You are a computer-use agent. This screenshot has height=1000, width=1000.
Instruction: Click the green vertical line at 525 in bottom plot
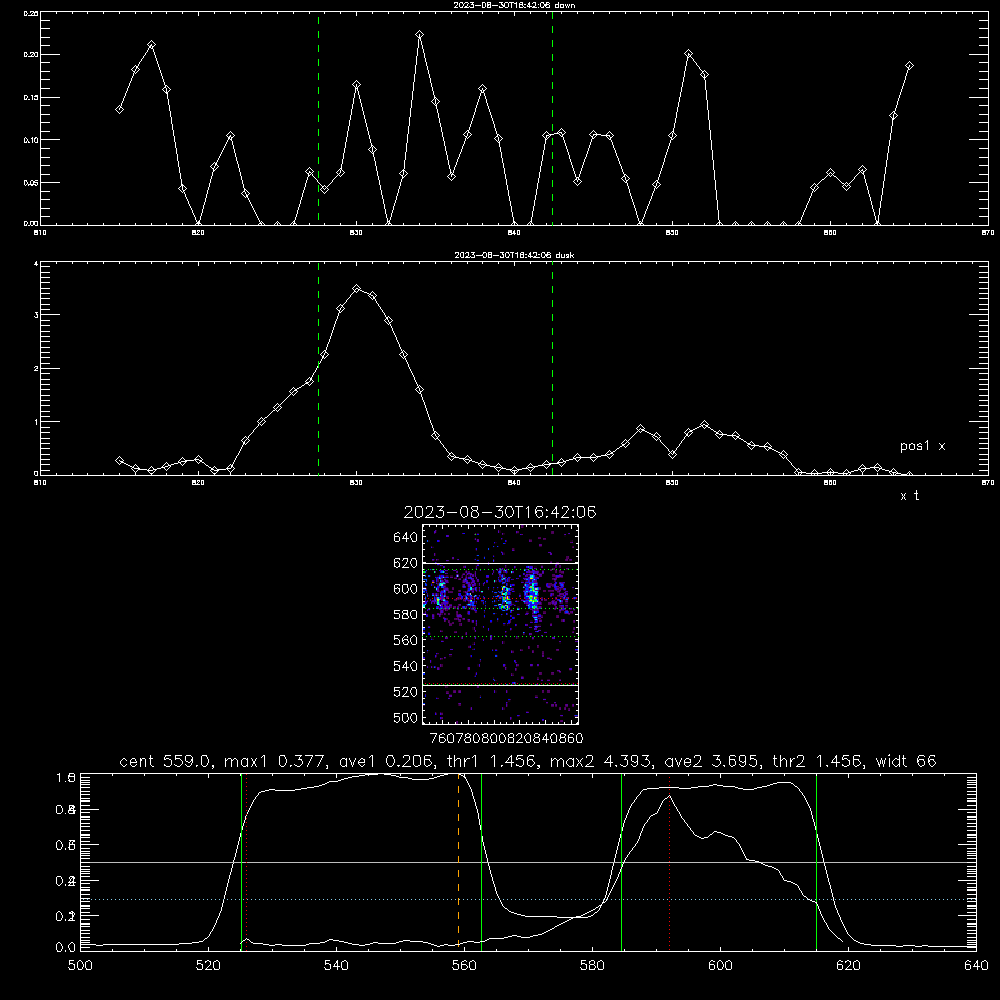pos(241,861)
